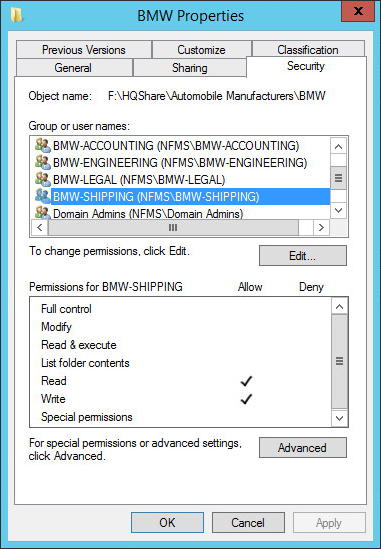Click the BMW-LEGAL group icon
The image size is (381, 549).
point(43,179)
